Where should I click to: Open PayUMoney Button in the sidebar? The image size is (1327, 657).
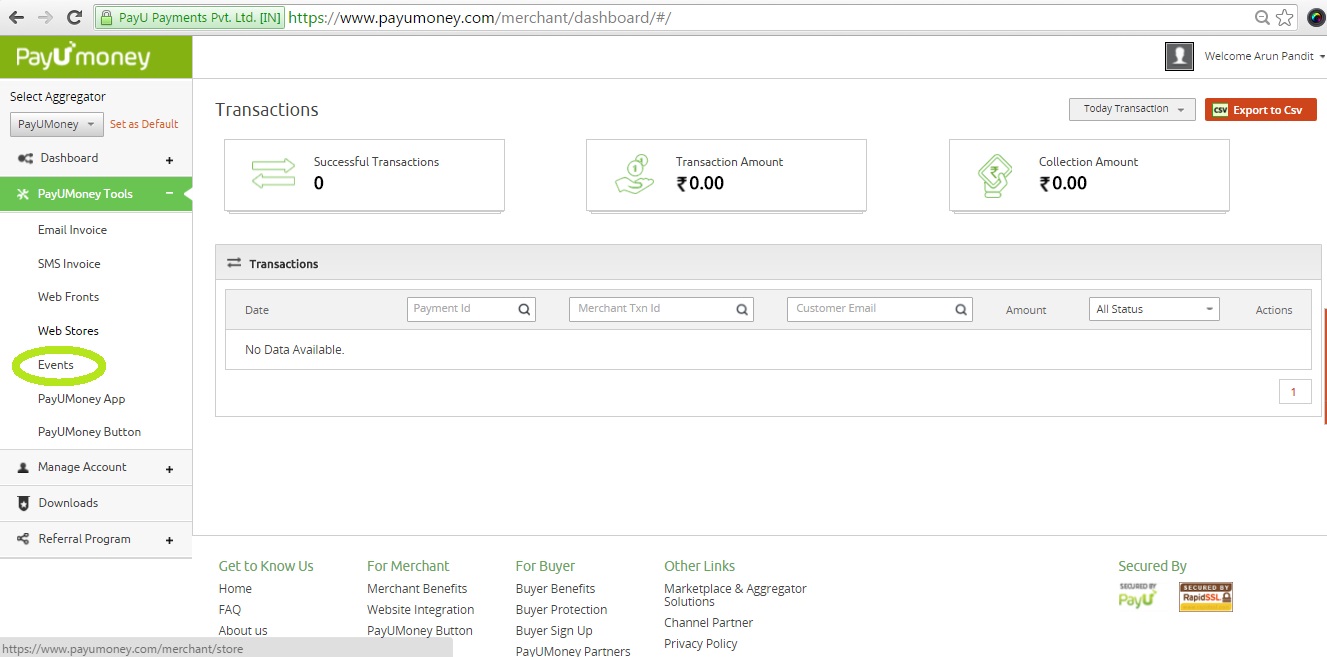coord(89,432)
